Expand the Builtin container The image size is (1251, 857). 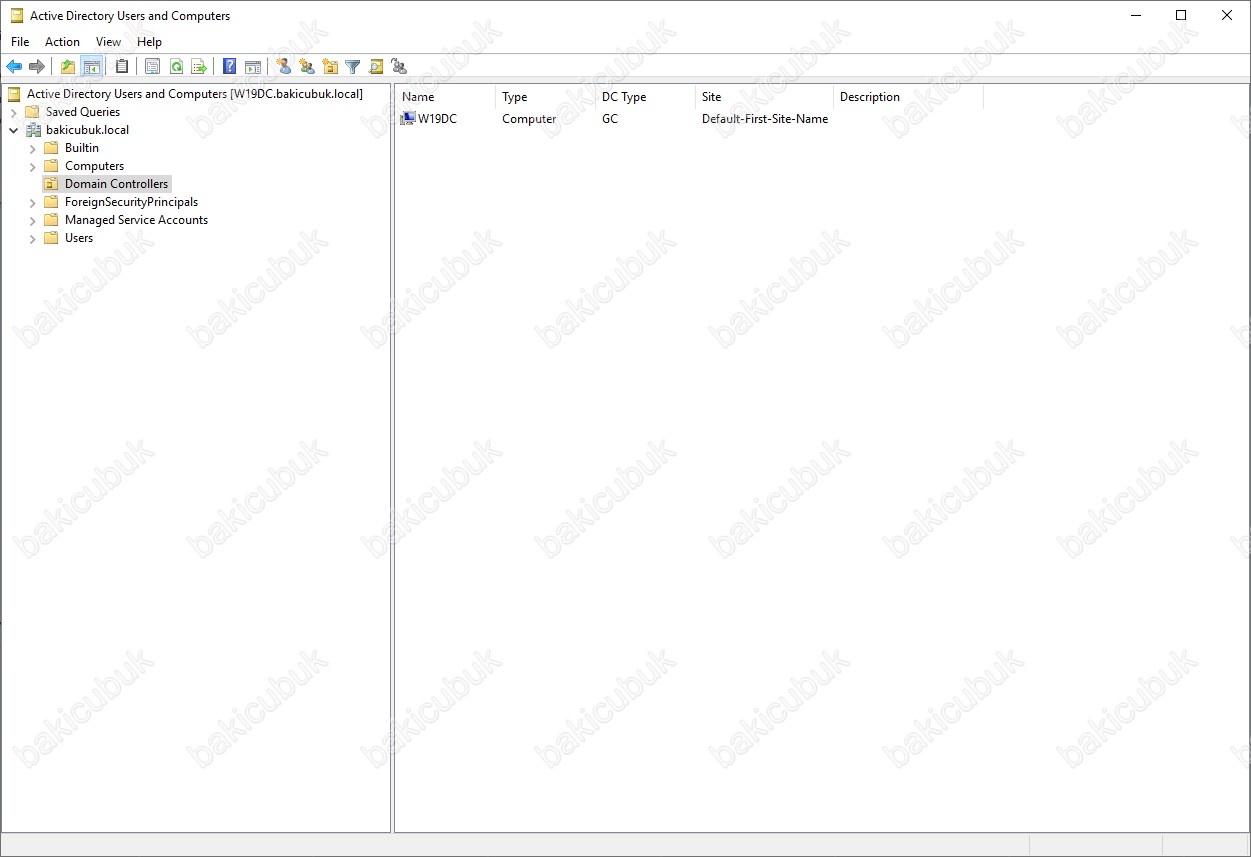tap(33, 148)
